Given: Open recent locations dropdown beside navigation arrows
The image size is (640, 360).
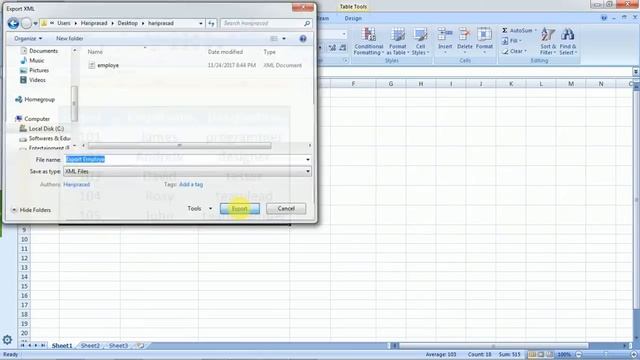Looking at the screenshot, I should 36,24.
